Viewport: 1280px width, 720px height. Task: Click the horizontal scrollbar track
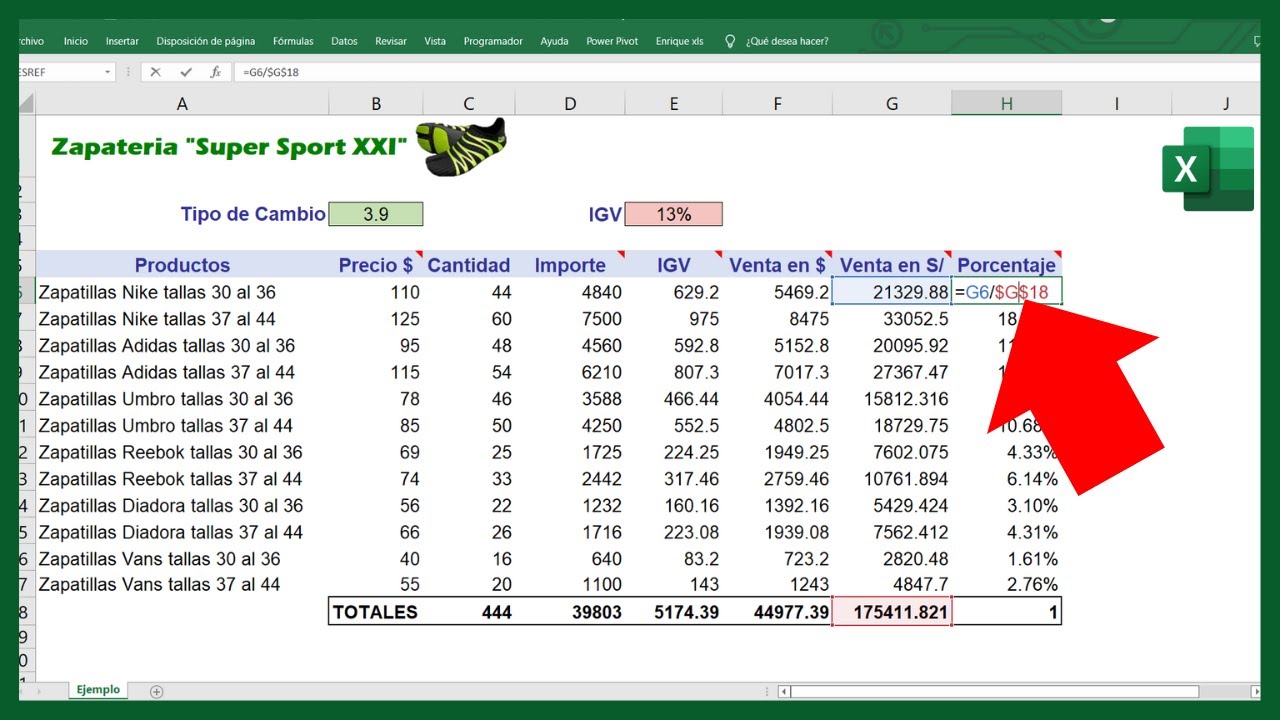click(x=1020, y=691)
